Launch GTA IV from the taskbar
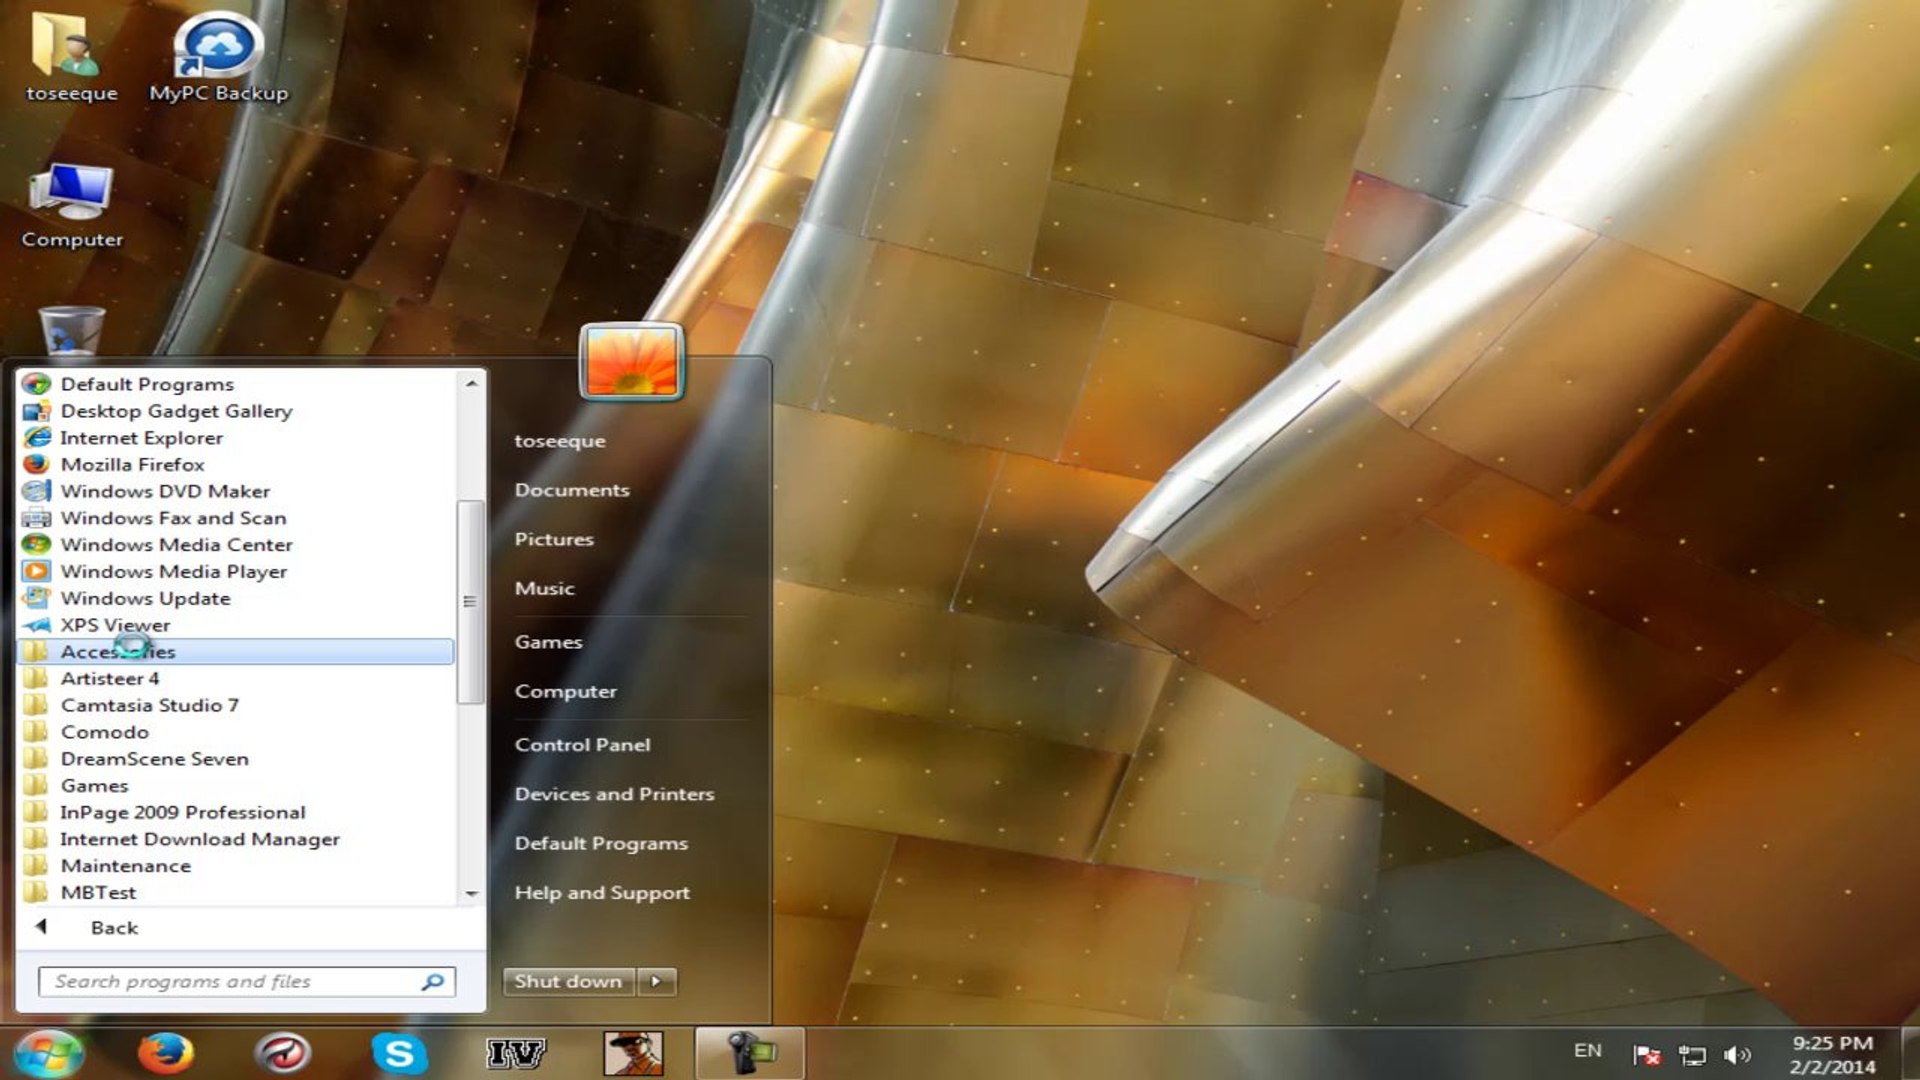 (516, 1051)
